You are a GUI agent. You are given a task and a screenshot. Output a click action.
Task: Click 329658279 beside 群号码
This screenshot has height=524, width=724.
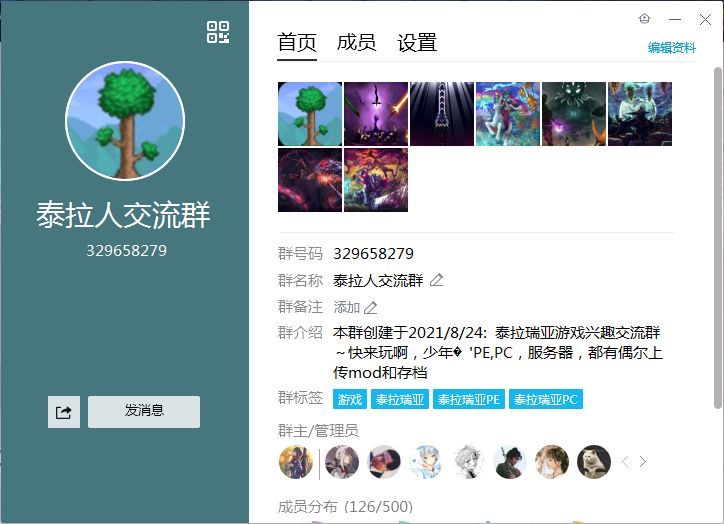pyautogui.click(x=374, y=253)
